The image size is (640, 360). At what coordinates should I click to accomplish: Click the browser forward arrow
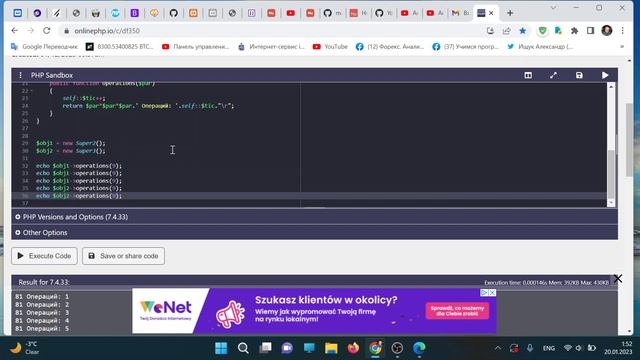31,31
